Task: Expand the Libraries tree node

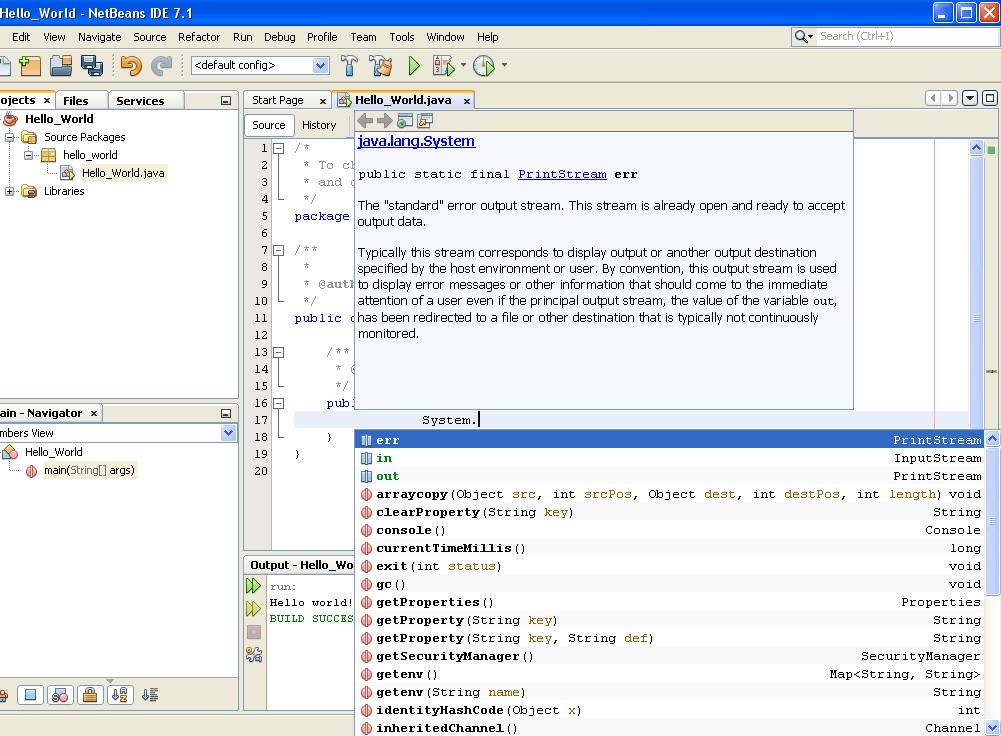Action: [10, 191]
